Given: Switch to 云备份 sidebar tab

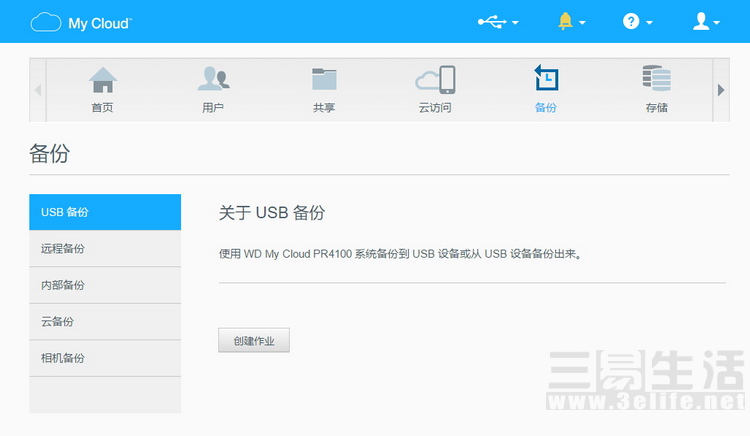Looking at the screenshot, I should (105, 322).
